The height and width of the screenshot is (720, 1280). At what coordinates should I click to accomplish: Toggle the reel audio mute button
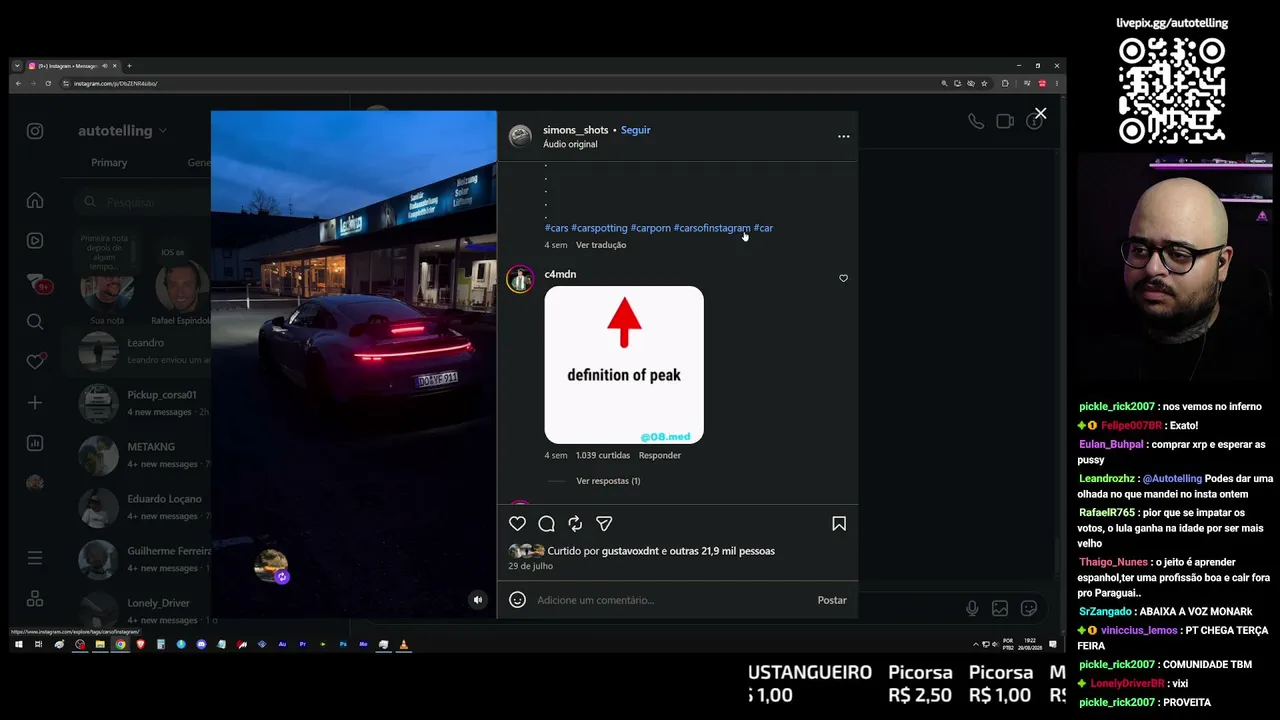478,600
